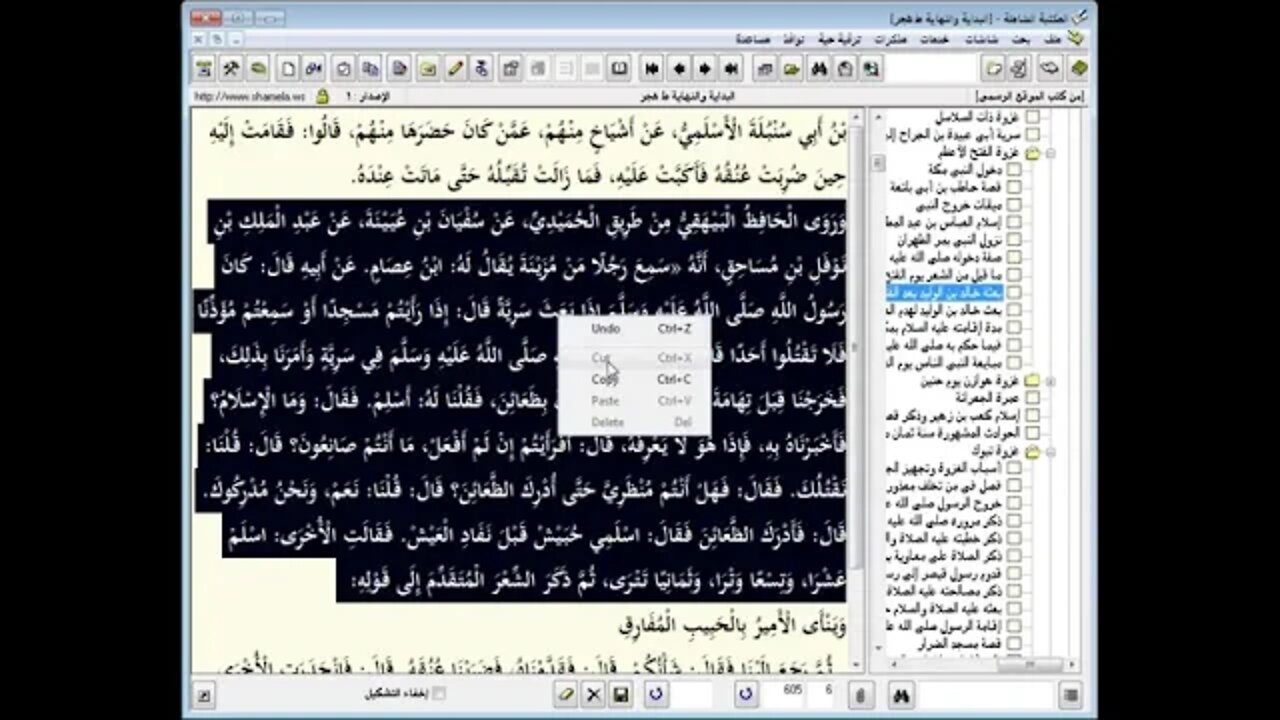Jump to last page with barred double-arrow

pos(731,69)
